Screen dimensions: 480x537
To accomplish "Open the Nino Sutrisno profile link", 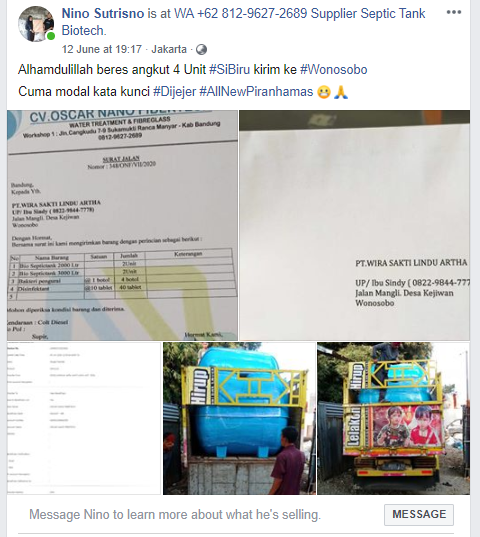I will 103,14.
